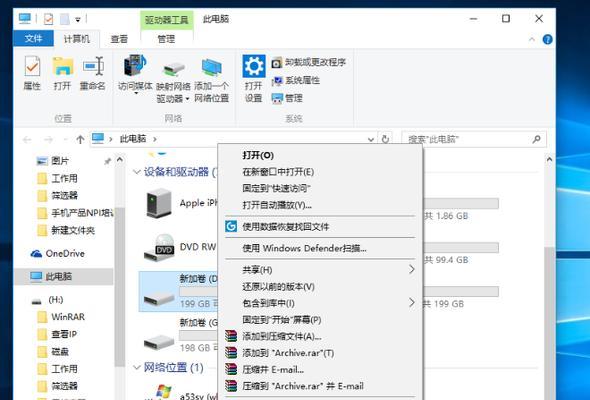Screen dimensions: 590x400
Task: Select the DVD RW drive icon
Action: [159, 248]
